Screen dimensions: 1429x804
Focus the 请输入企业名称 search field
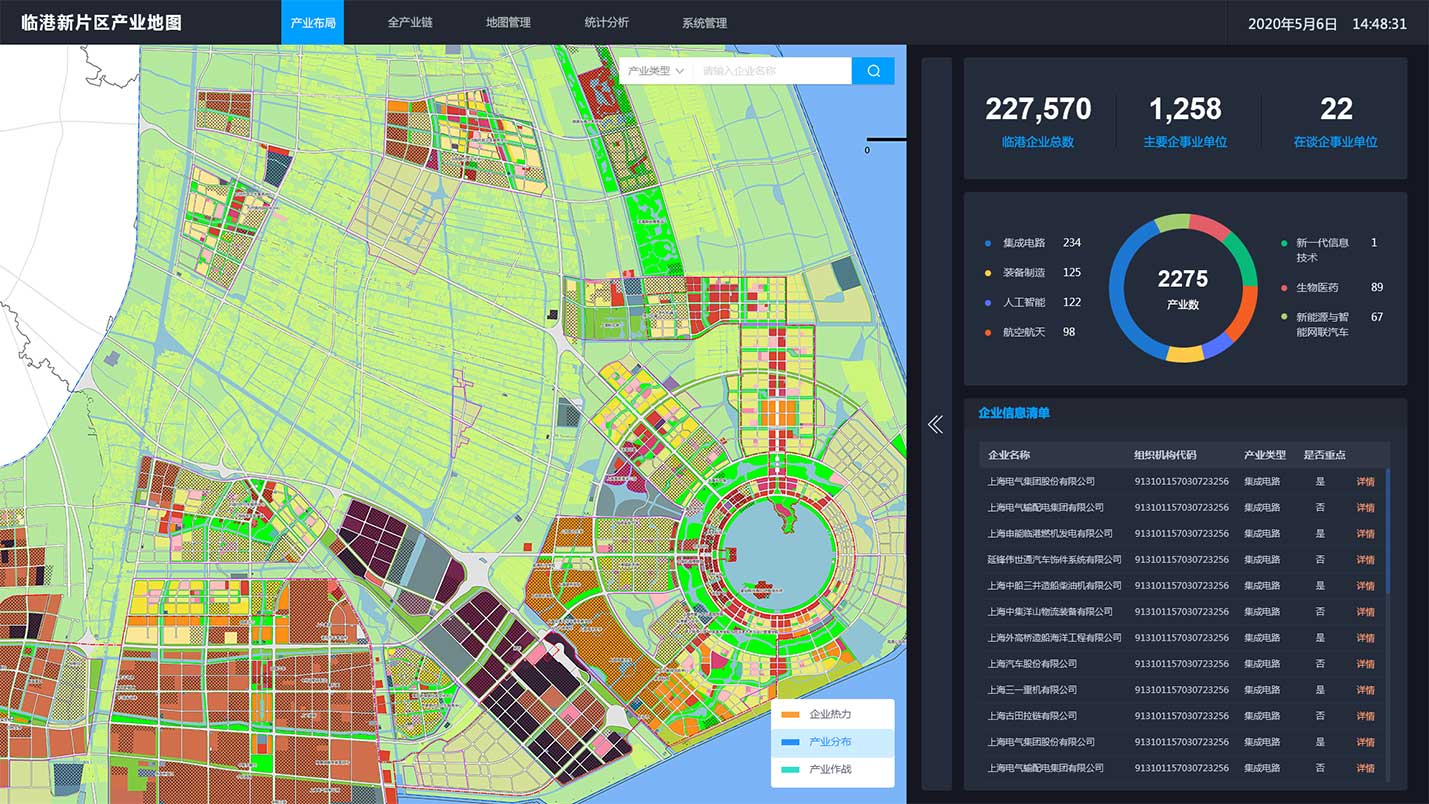point(773,71)
